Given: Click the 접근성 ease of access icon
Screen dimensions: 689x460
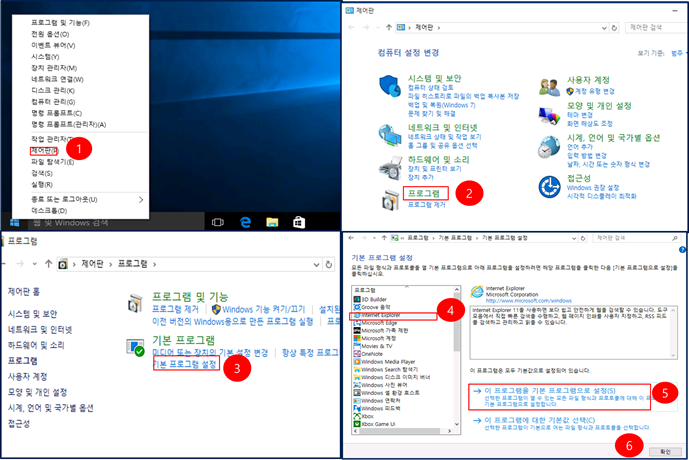Looking at the screenshot, I should [x=549, y=185].
